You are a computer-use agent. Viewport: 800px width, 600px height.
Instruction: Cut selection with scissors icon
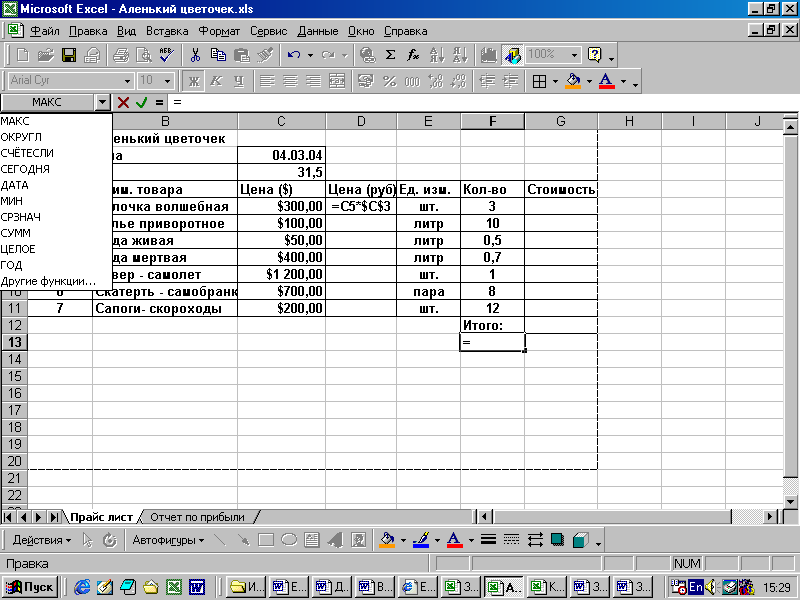click(x=195, y=55)
